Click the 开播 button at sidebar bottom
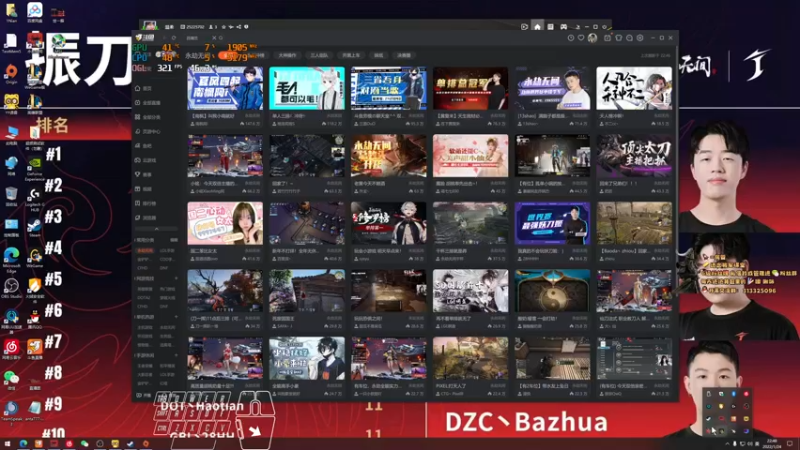Screen dimensions: 800x450 144,395
